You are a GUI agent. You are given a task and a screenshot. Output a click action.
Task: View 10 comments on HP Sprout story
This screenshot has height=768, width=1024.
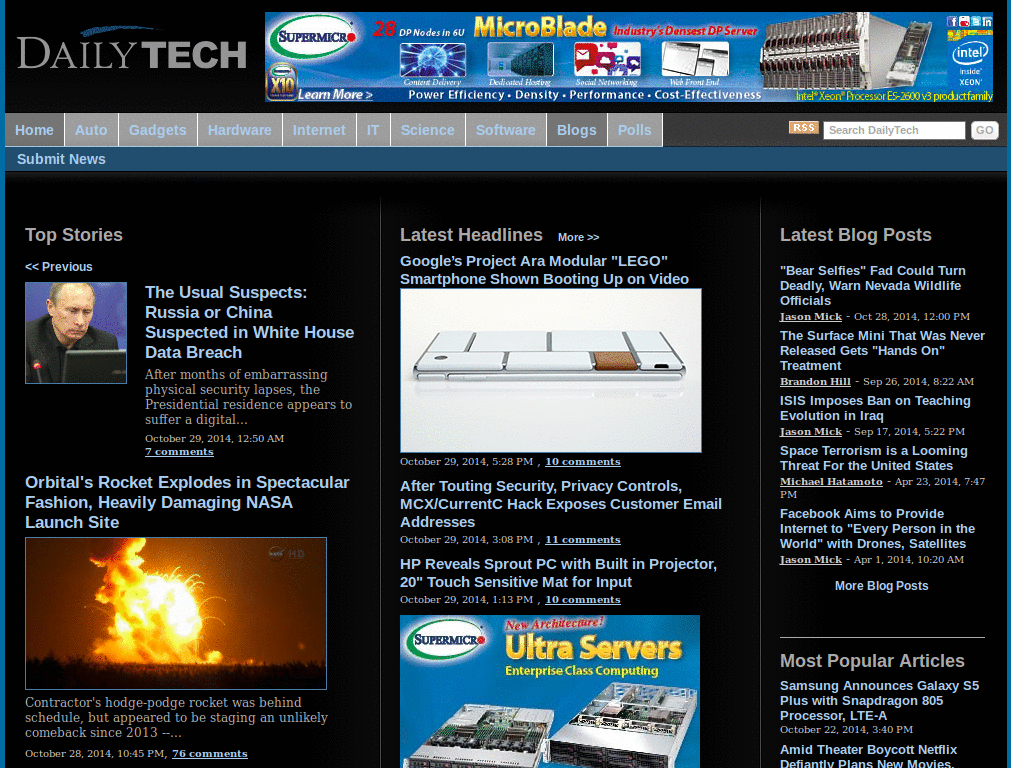click(x=583, y=600)
